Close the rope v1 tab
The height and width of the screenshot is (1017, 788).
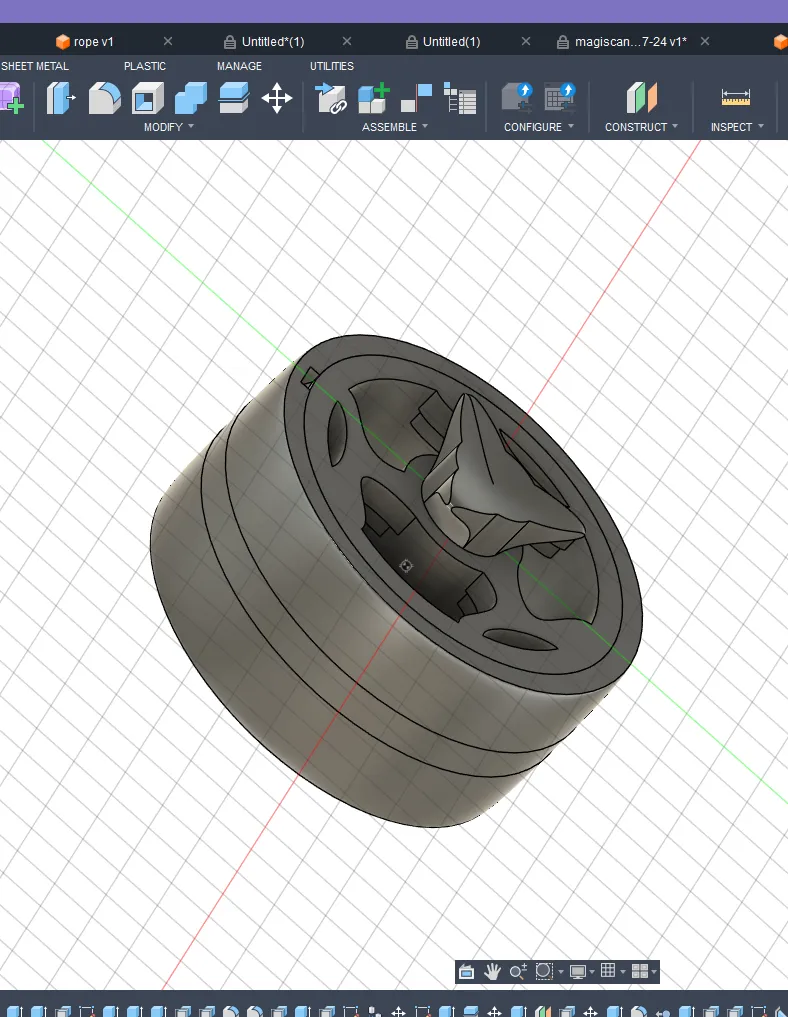click(x=168, y=41)
